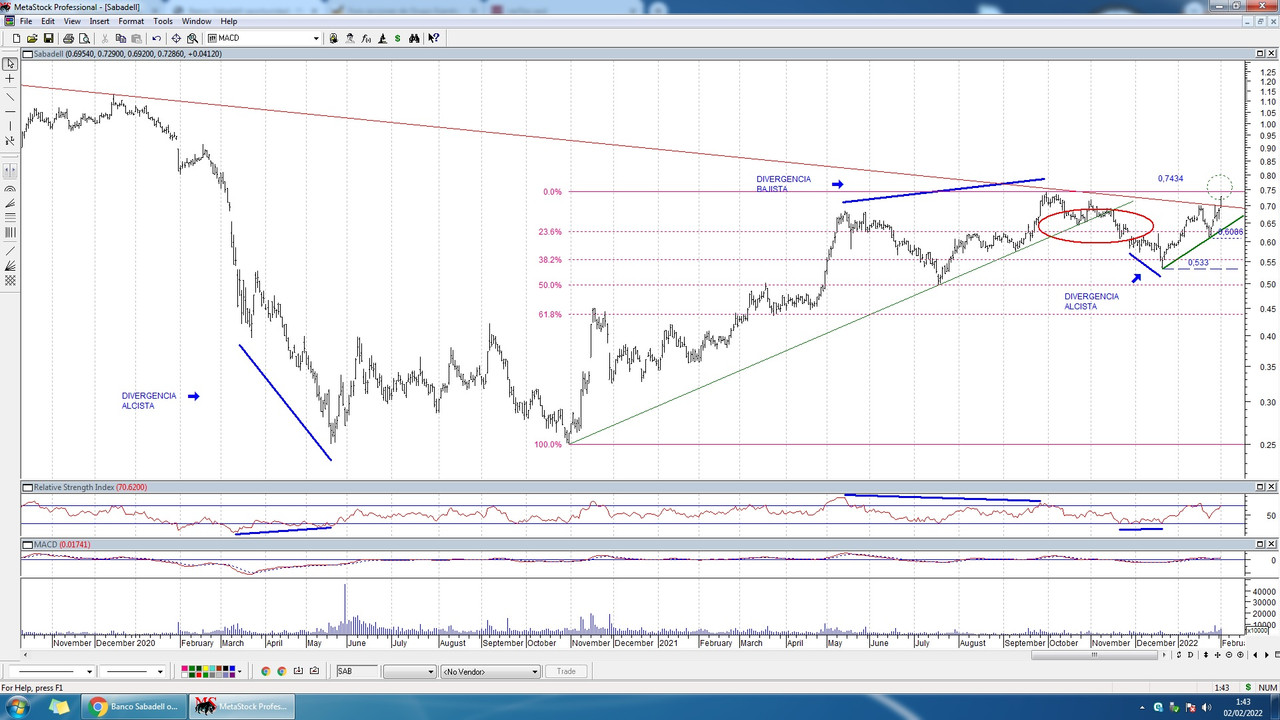This screenshot has width=1280, height=720.
Task: Open the Edit menu
Action: click(x=48, y=21)
